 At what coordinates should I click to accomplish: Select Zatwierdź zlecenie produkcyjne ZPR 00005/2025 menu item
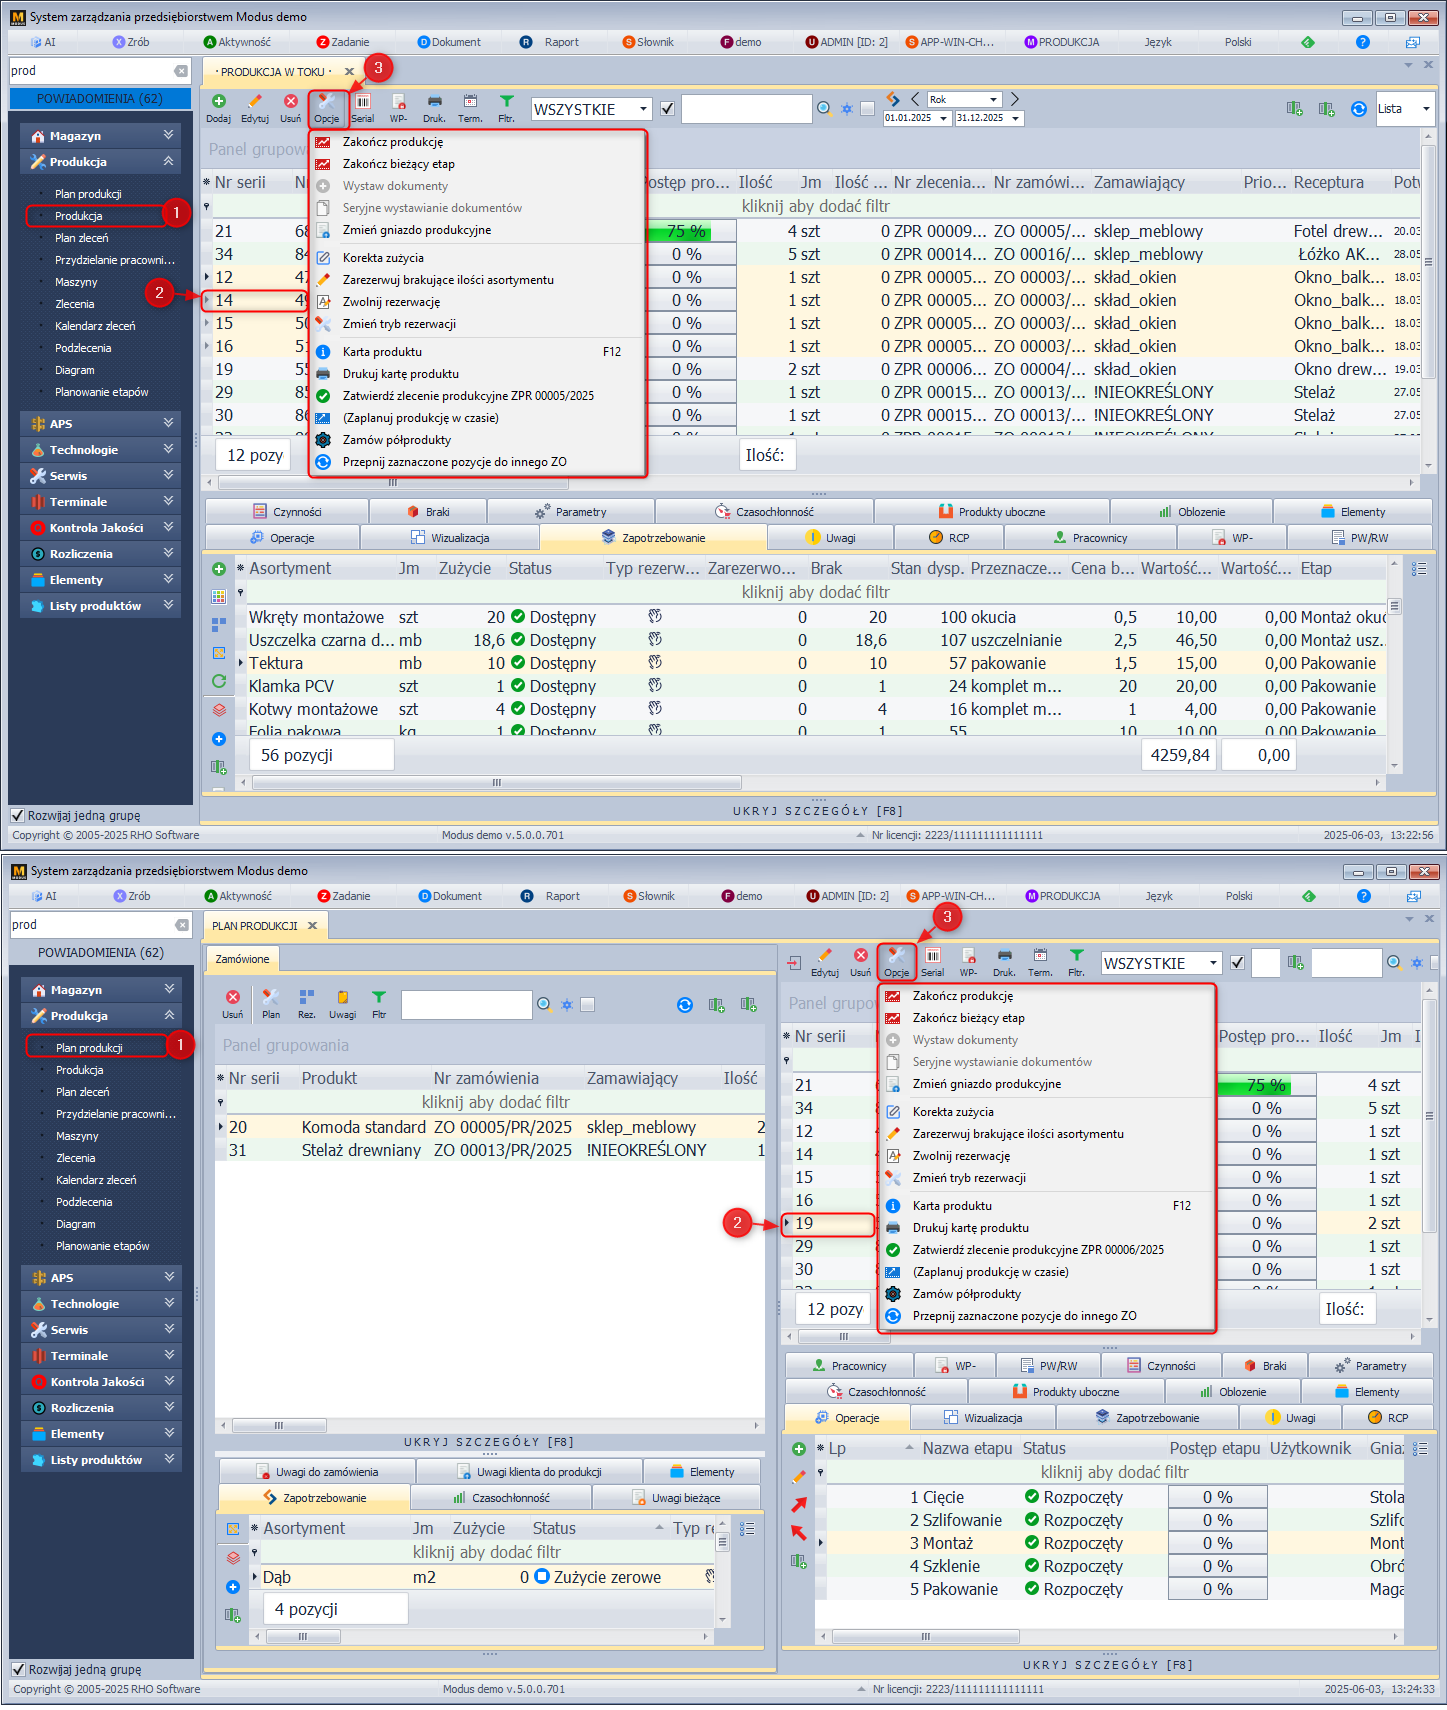(467, 396)
